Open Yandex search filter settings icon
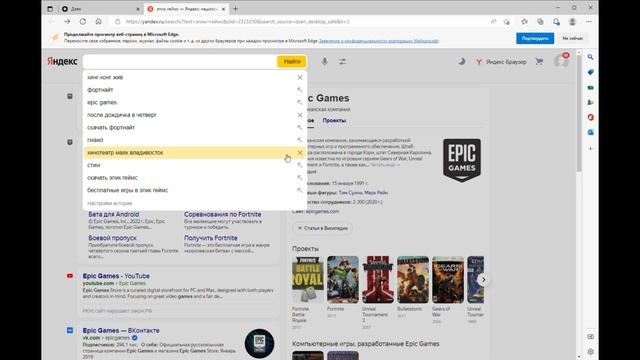Screen dimensions: 640x360 [x=342, y=62]
